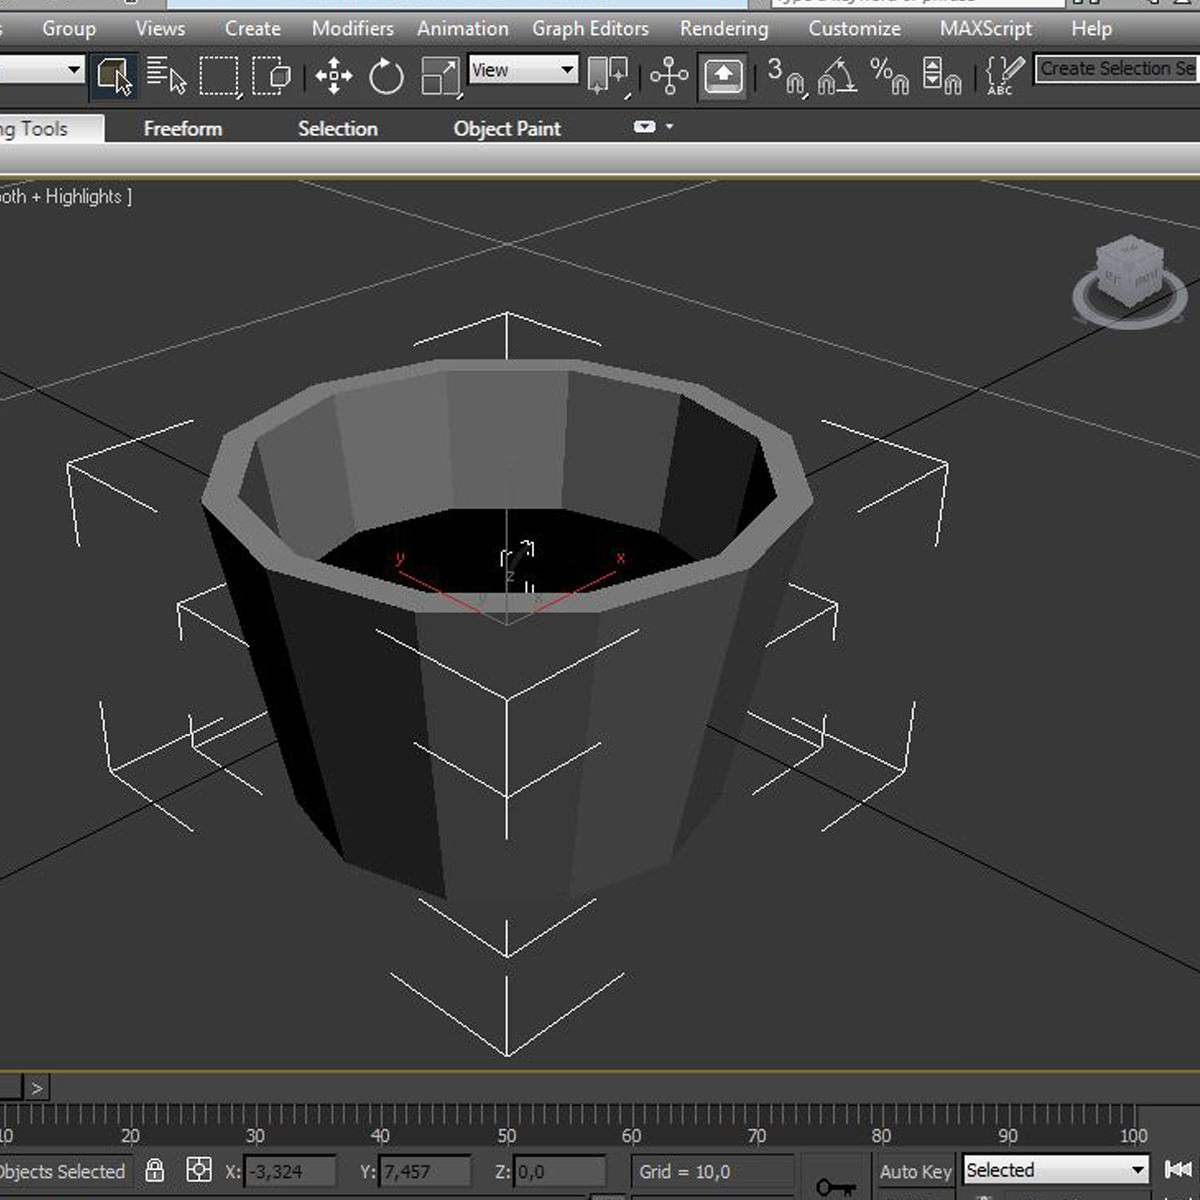Click the X coordinate field
The image size is (1200, 1200).
click(x=290, y=1171)
